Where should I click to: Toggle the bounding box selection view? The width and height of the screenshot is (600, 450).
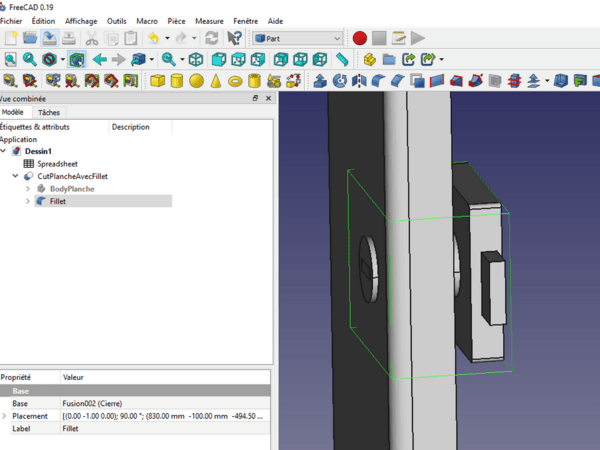[x=76, y=60]
